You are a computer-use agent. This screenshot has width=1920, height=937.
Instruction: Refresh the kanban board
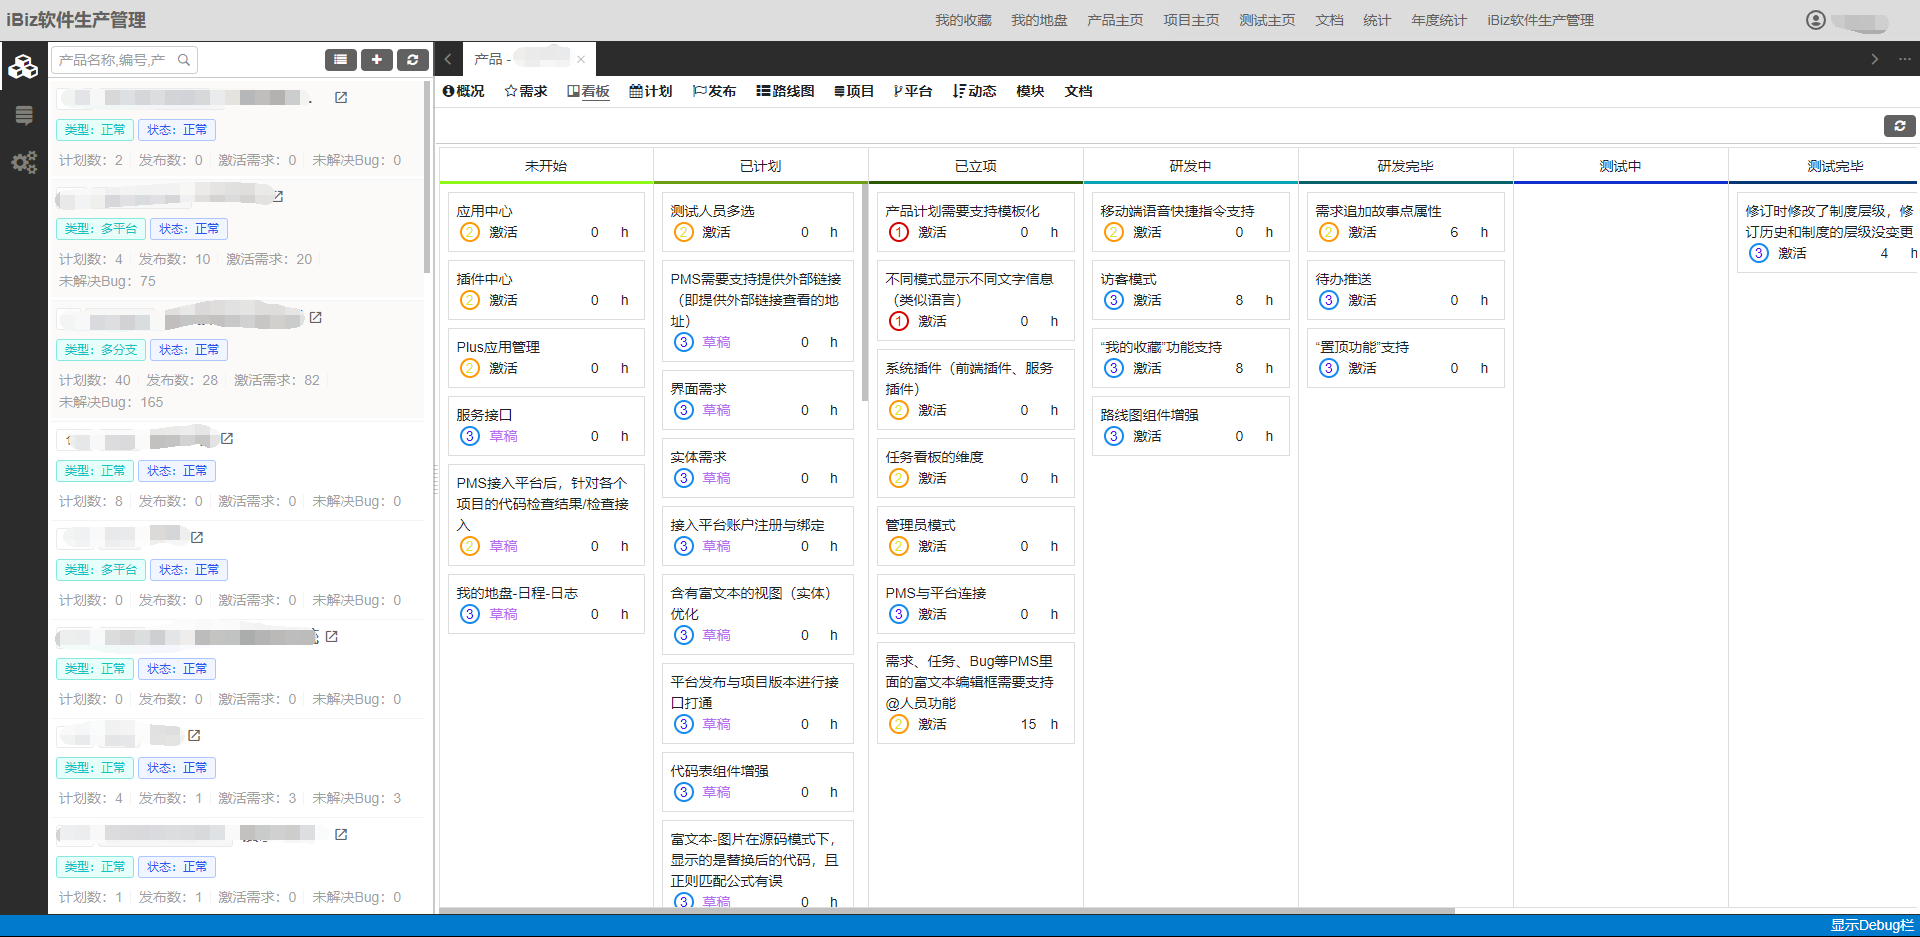(x=1900, y=126)
